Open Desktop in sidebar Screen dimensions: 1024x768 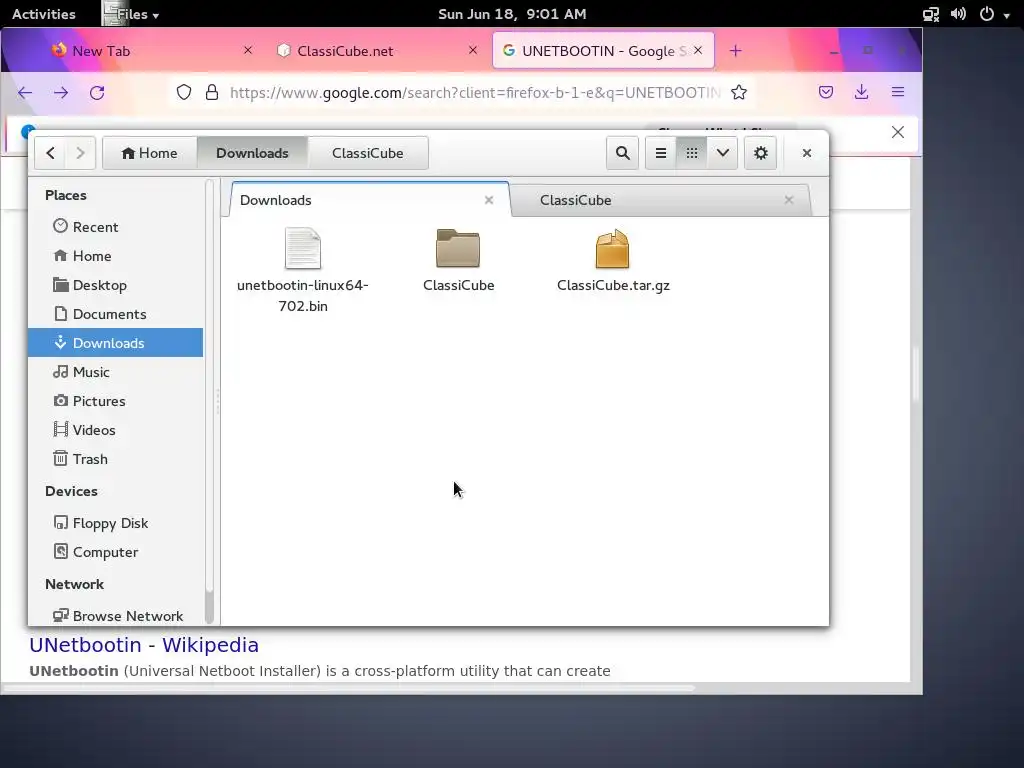click(116, 285)
